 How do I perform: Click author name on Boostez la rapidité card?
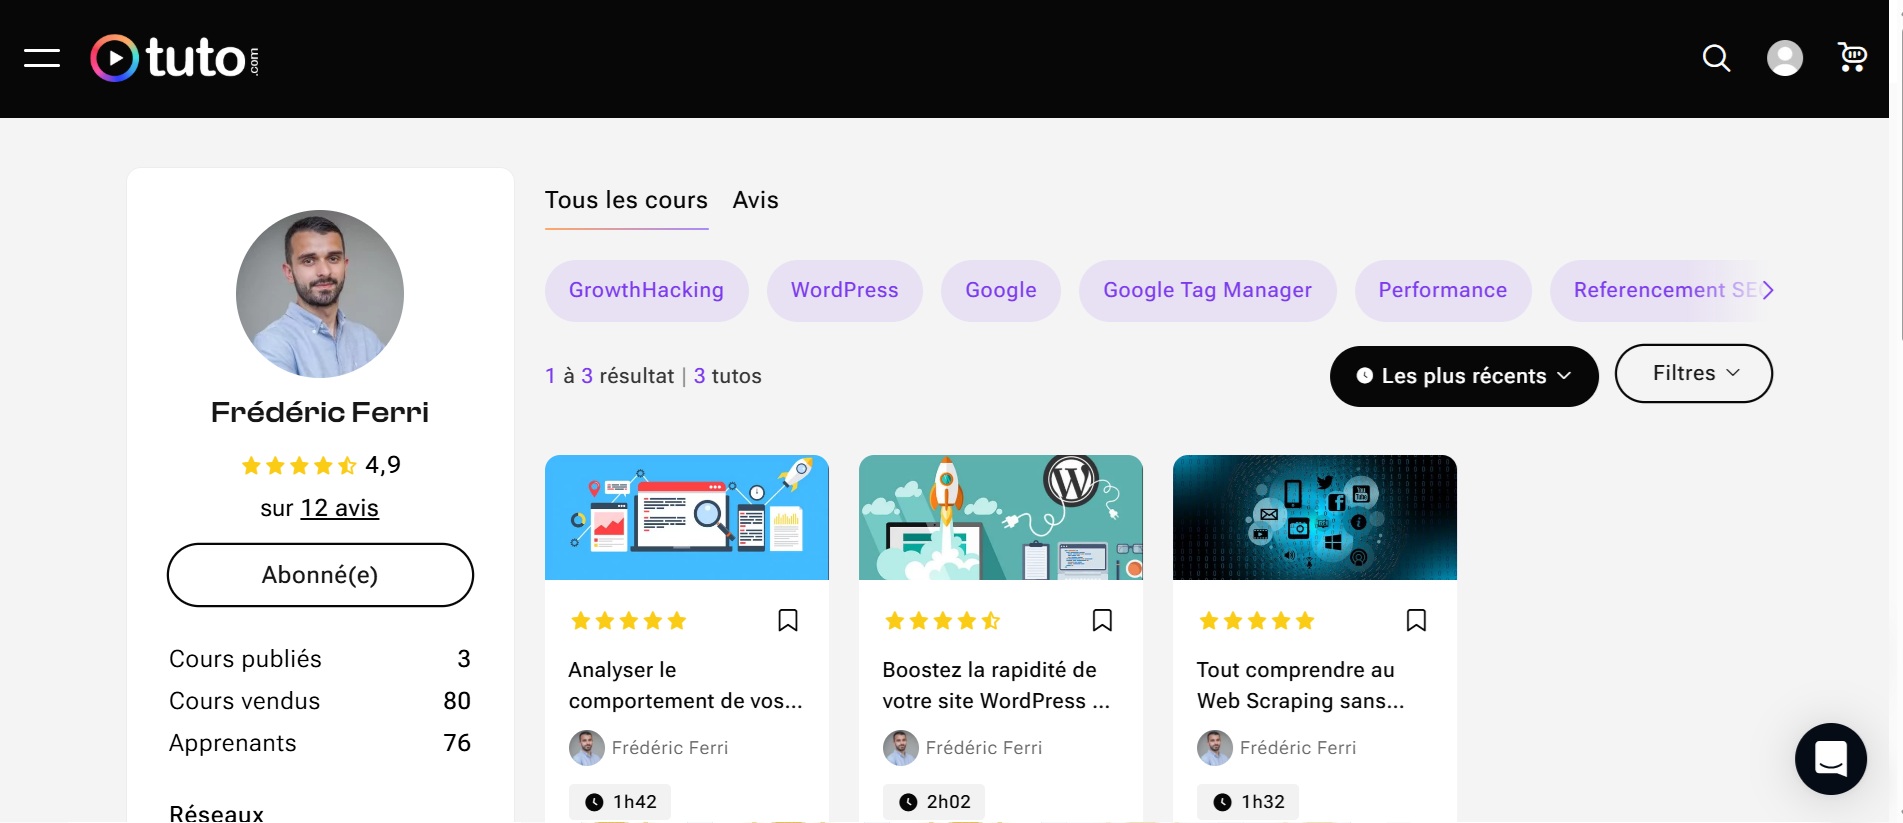pos(984,748)
